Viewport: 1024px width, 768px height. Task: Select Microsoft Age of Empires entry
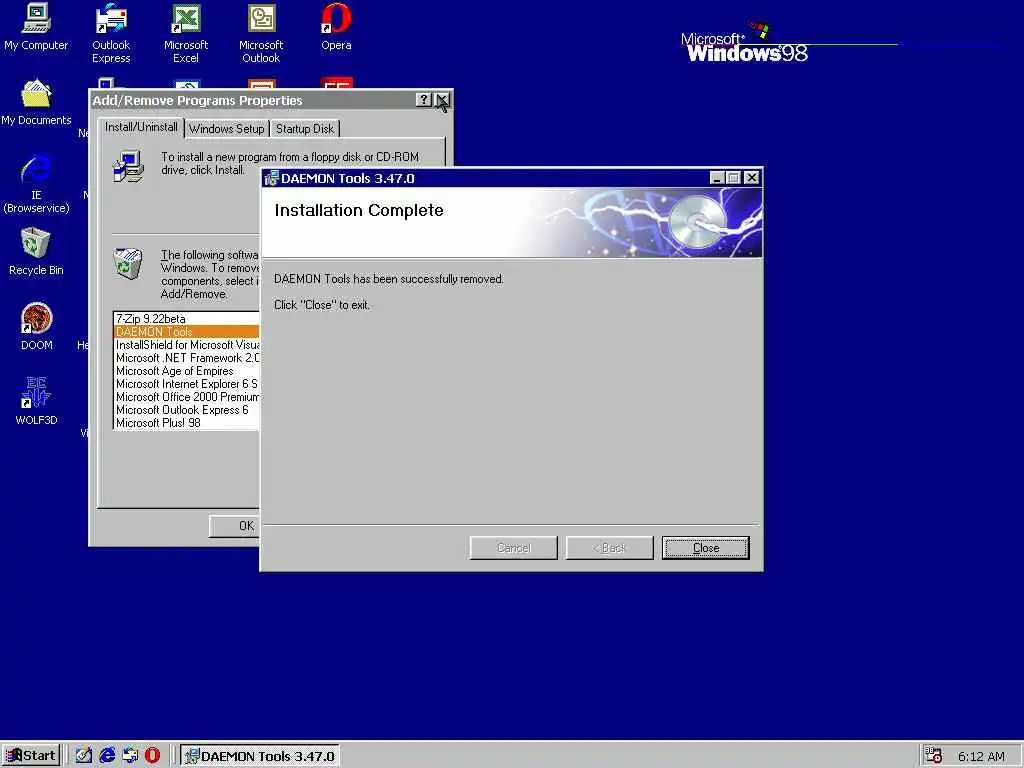tap(187, 371)
